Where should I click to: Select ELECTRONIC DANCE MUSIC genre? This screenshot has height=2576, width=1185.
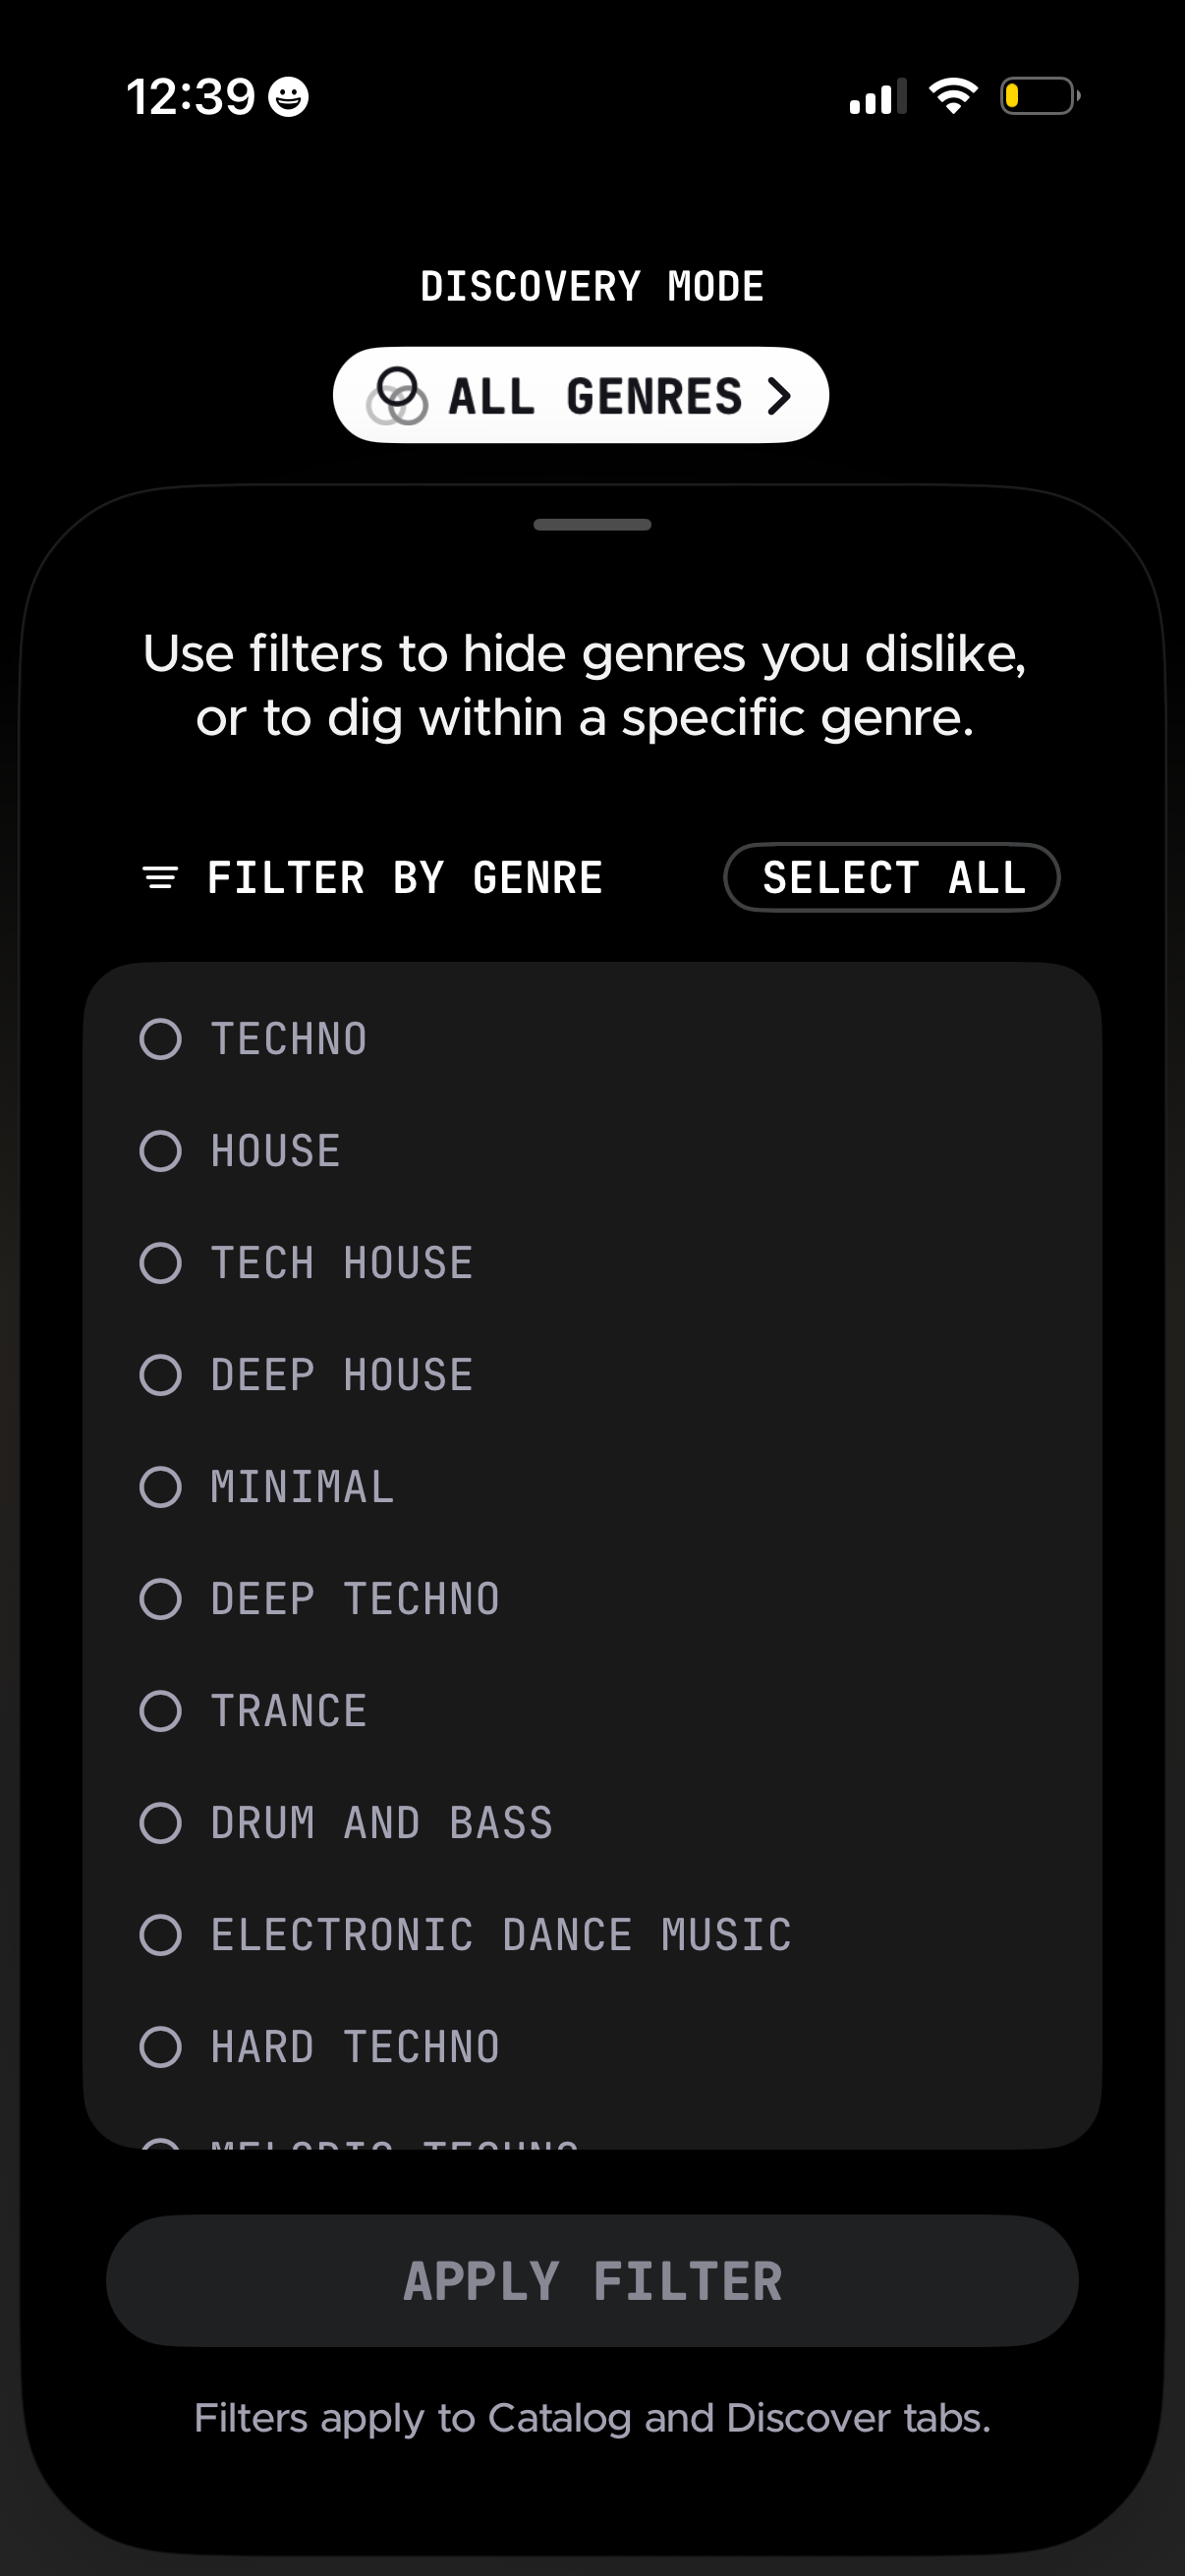tap(161, 1935)
